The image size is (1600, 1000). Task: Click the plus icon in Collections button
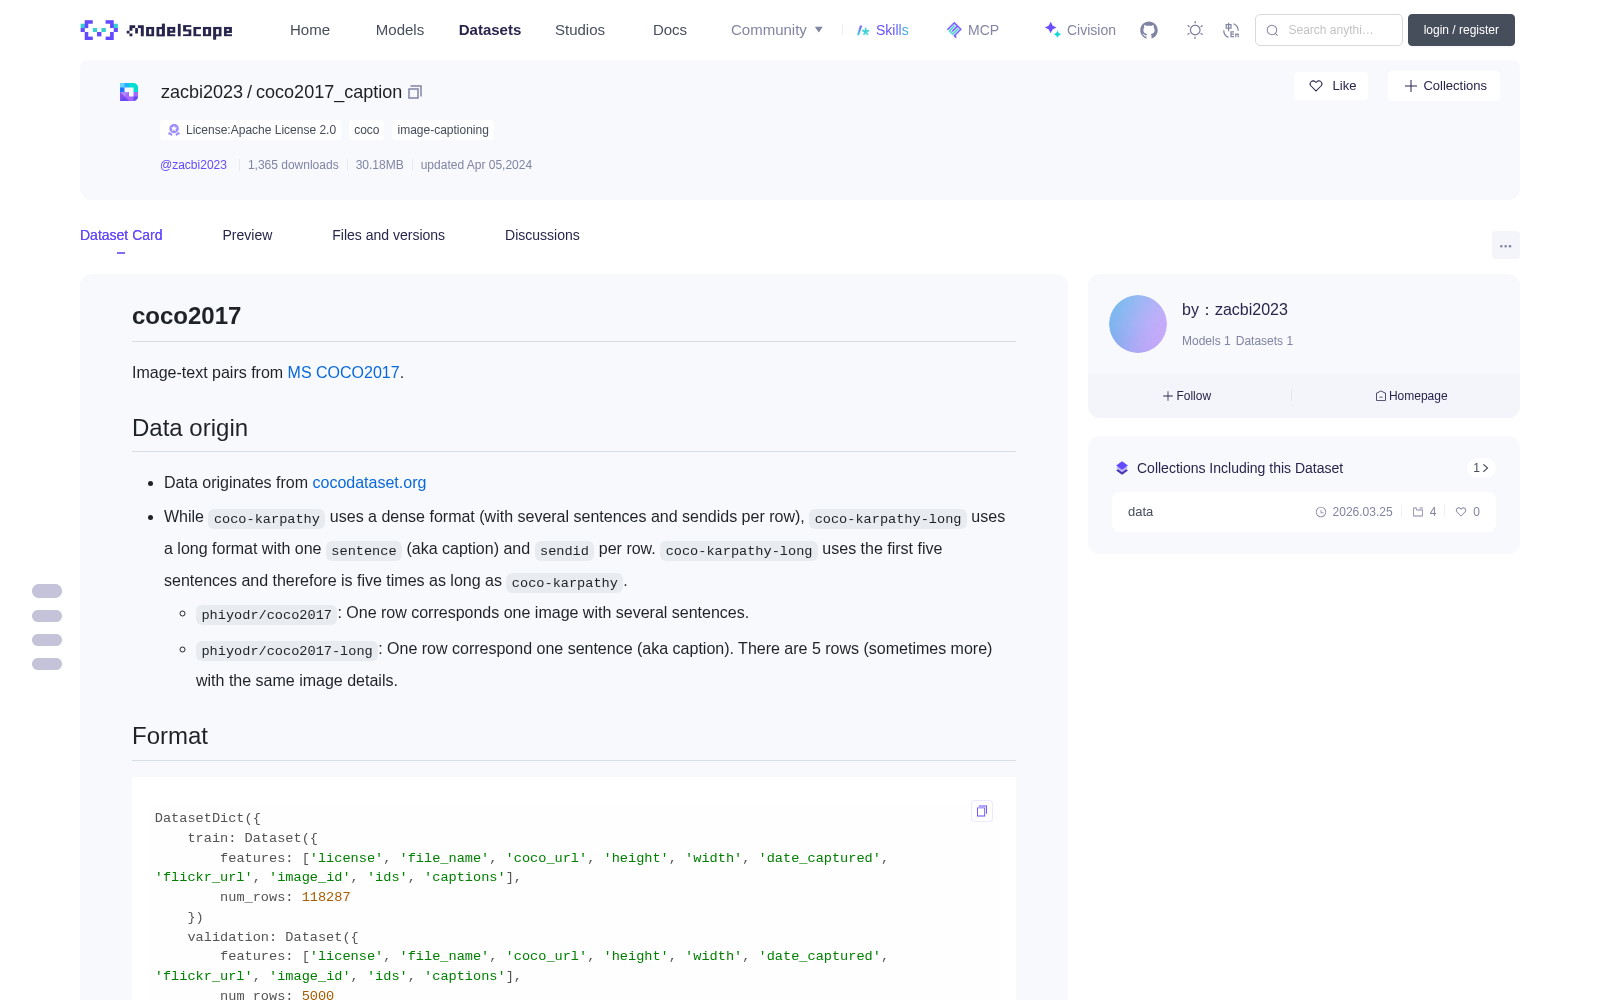click(1411, 86)
